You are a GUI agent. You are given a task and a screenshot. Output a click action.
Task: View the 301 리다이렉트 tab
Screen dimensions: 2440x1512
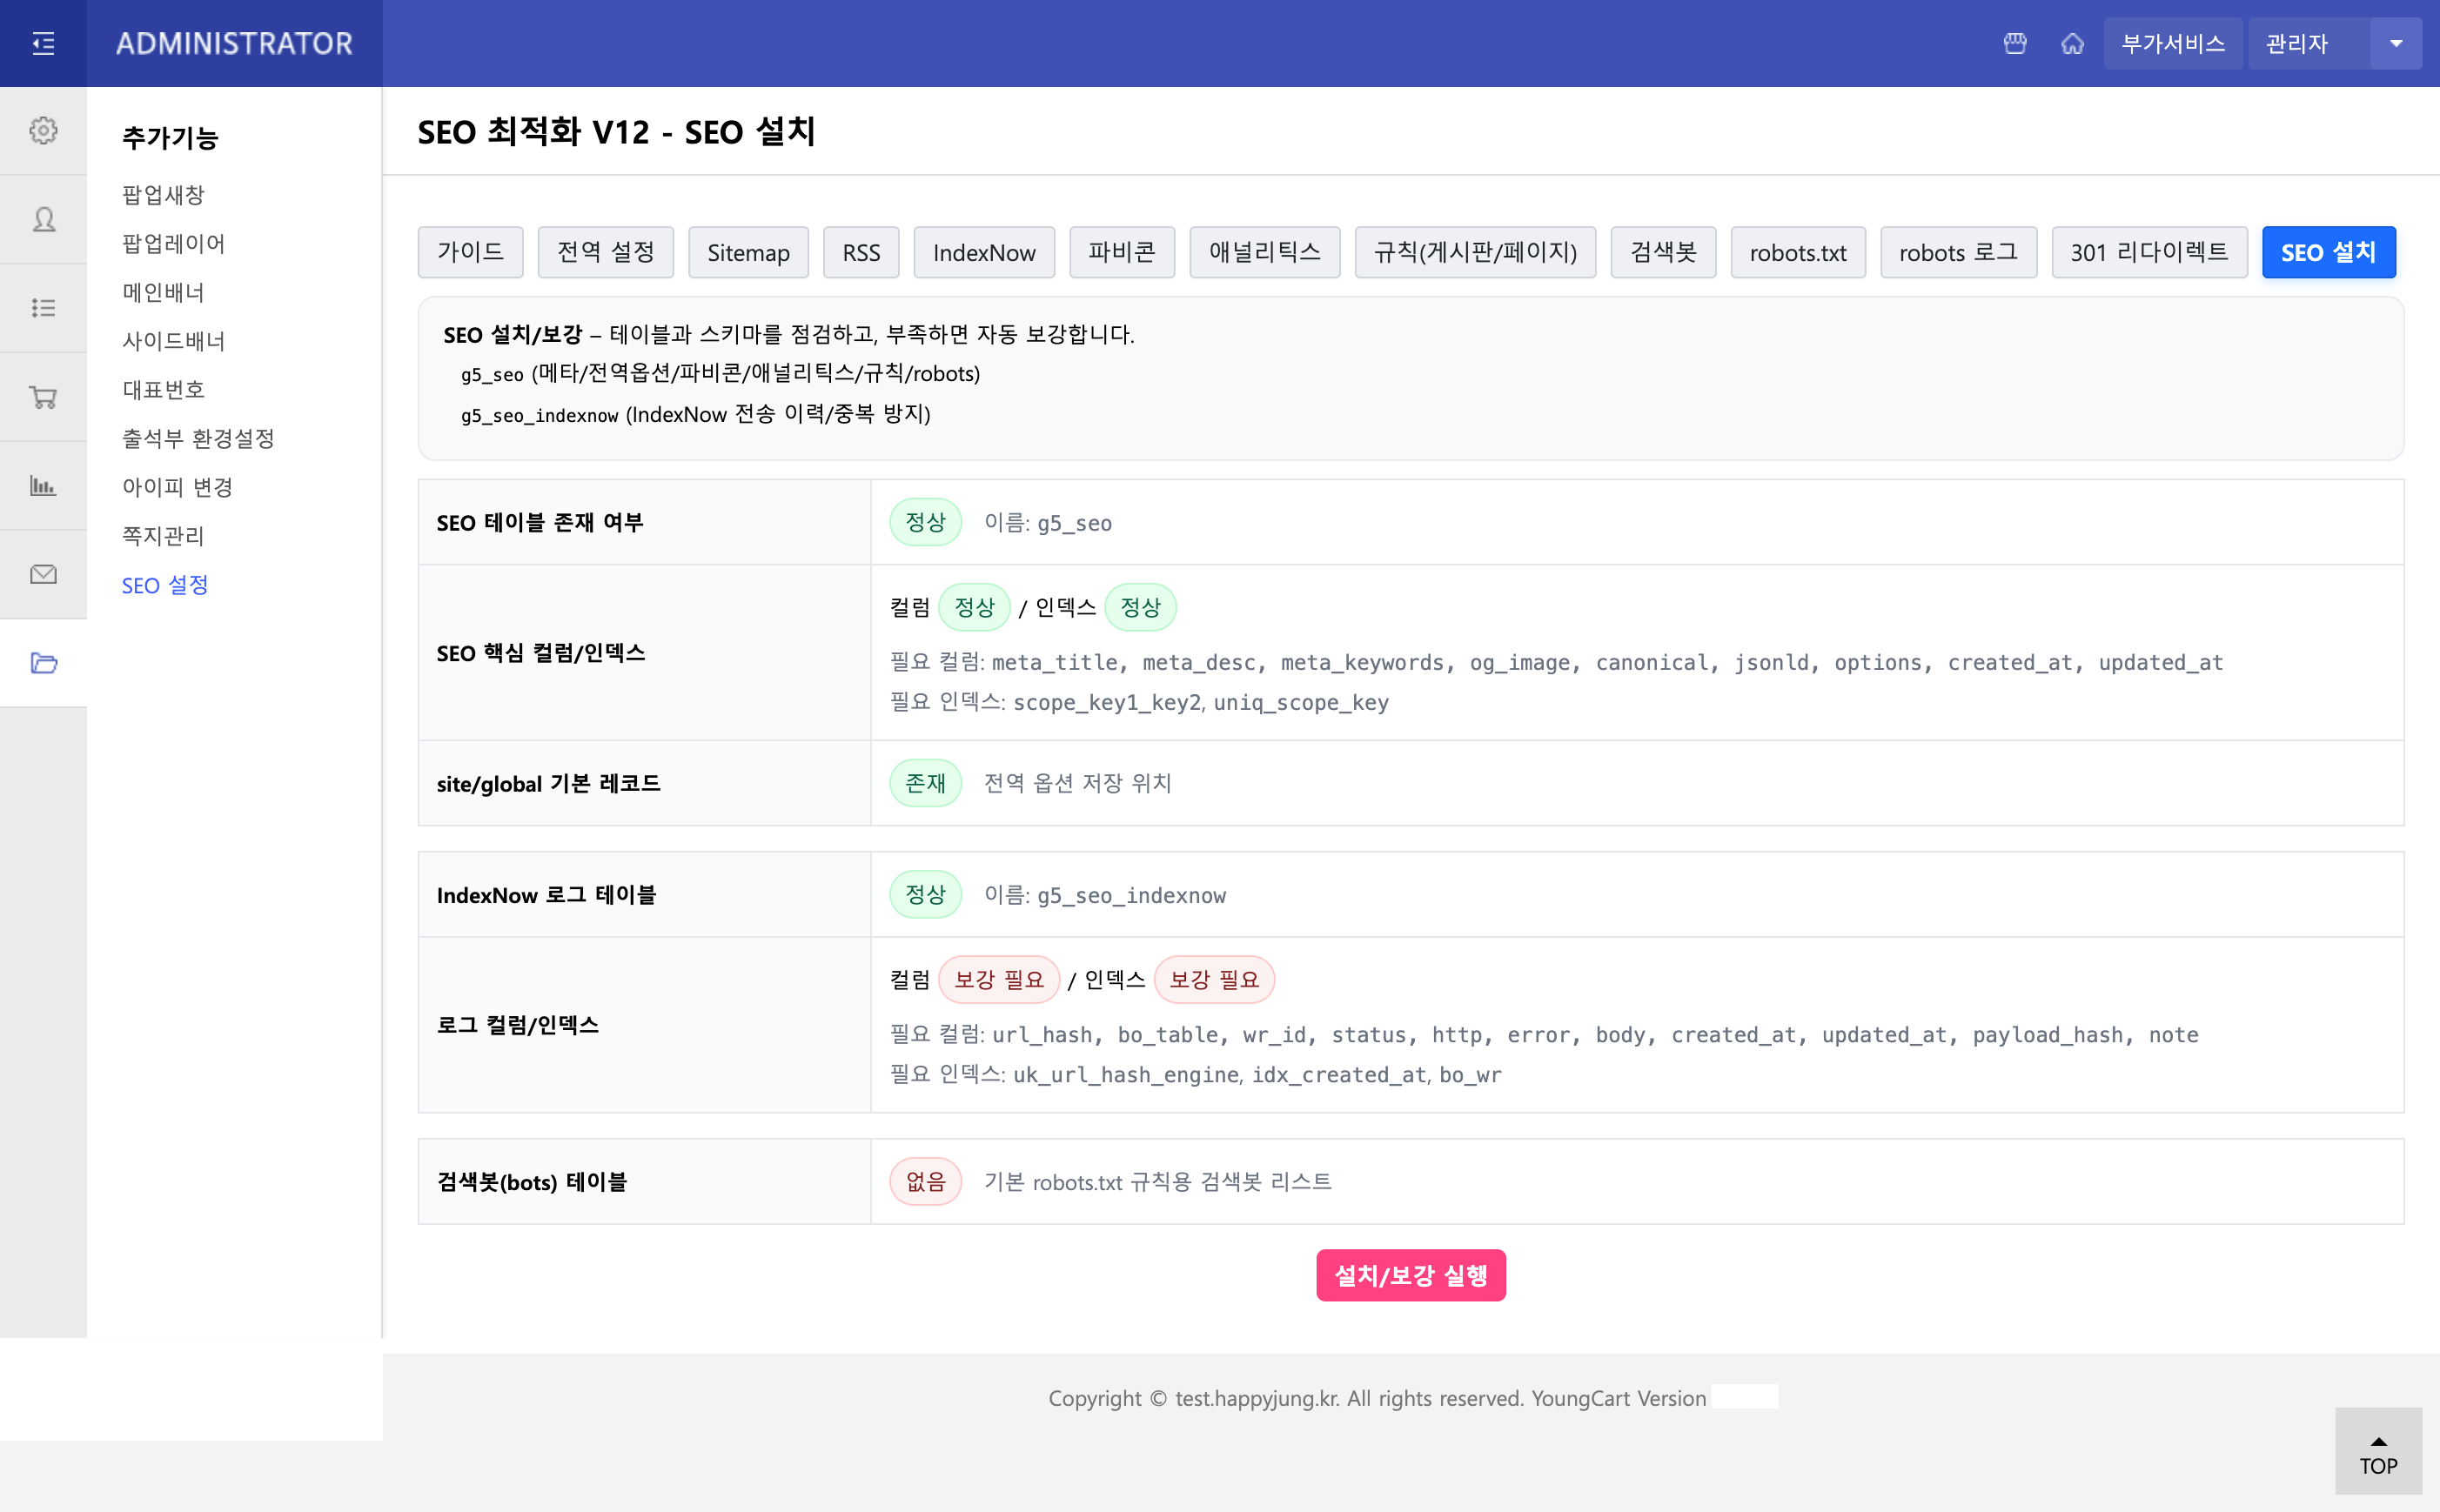(2149, 252)
